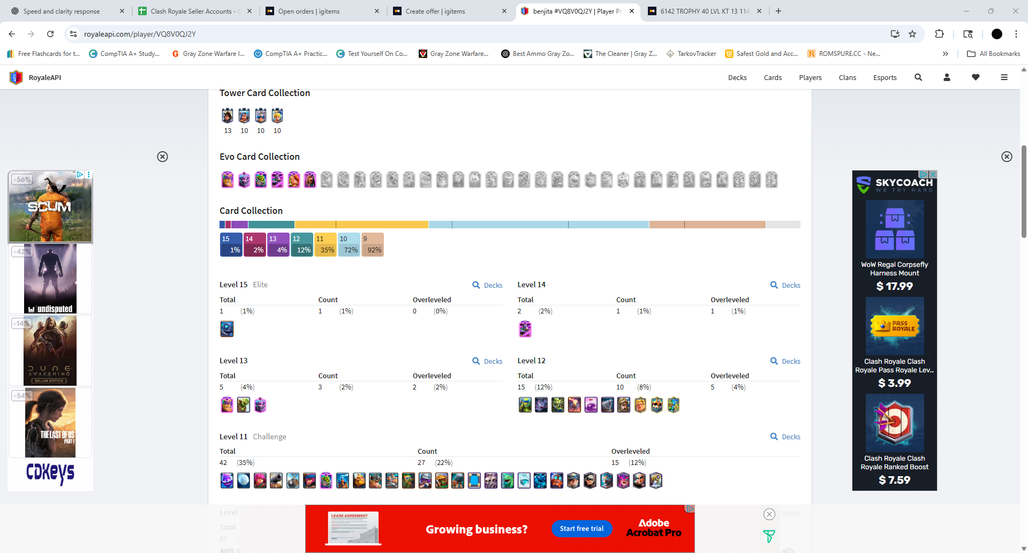Open Cards in the RoyaleAPI navigation
This screenshot has height=553, width=1028.
coord(772,77)
